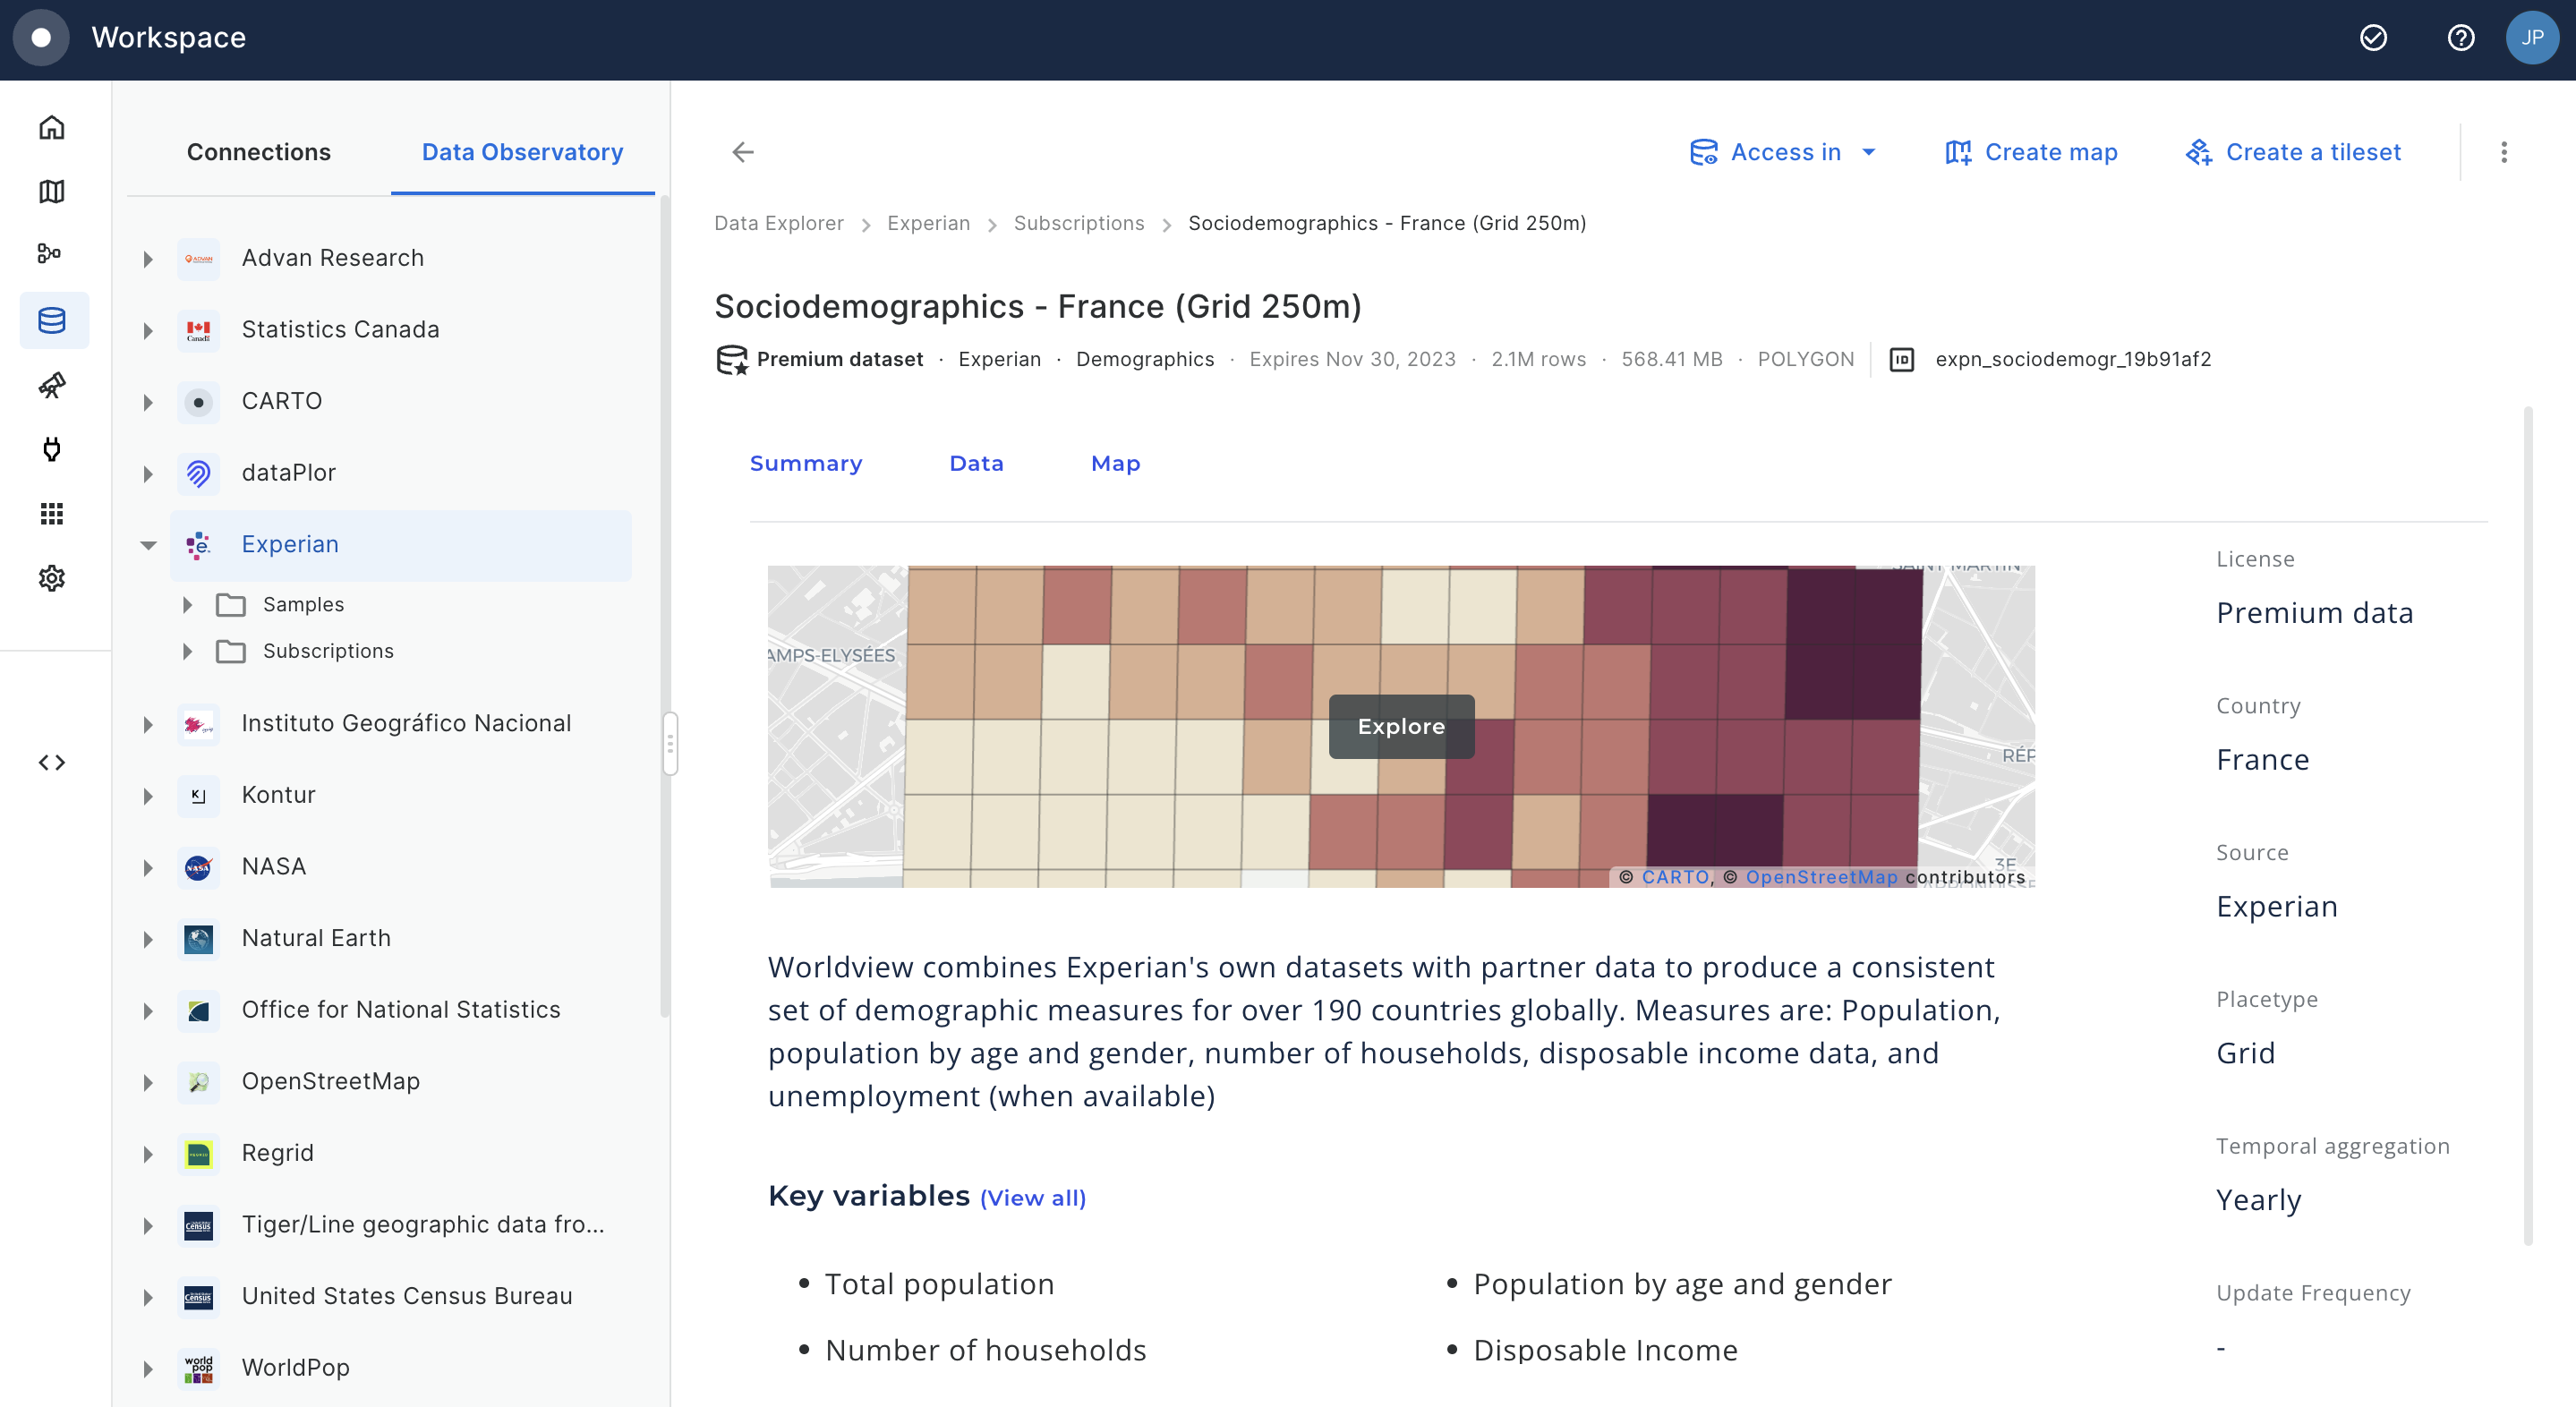The height and width of the screenshot is (1407, 2576).
Task: Select the Data tab
Action: [977, 463]
